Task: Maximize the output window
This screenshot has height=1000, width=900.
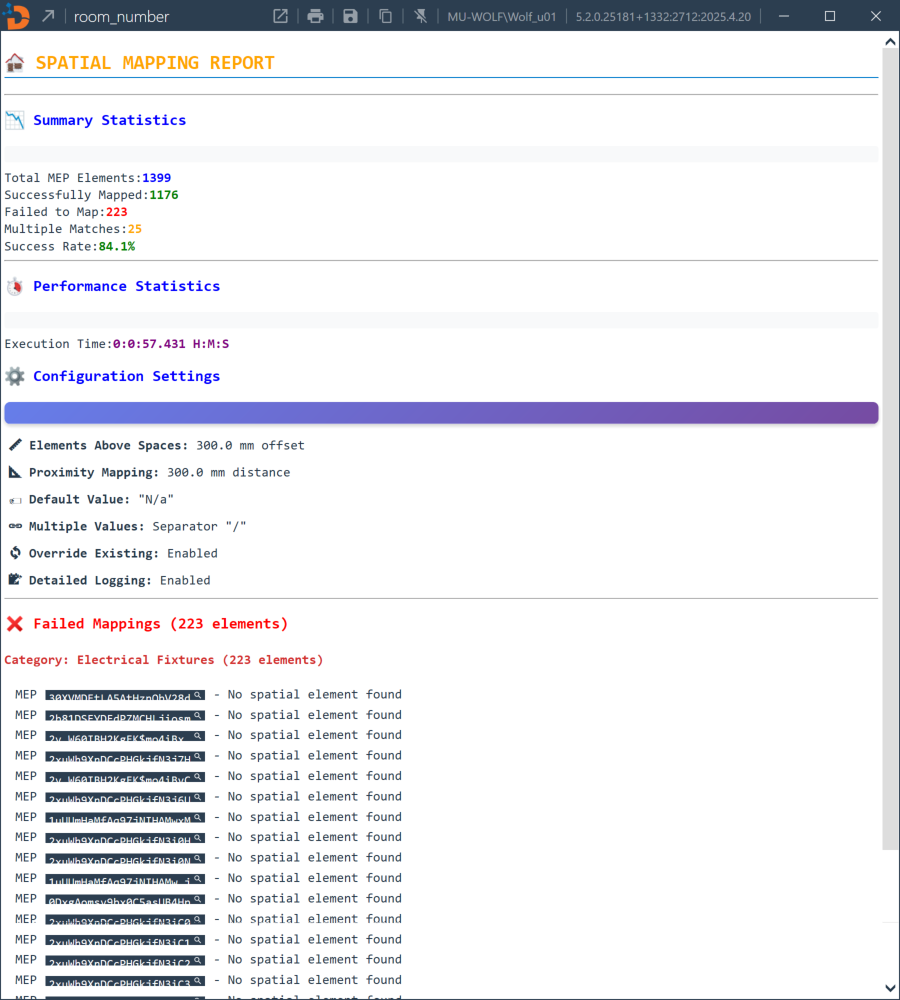Action: [830, 16]
